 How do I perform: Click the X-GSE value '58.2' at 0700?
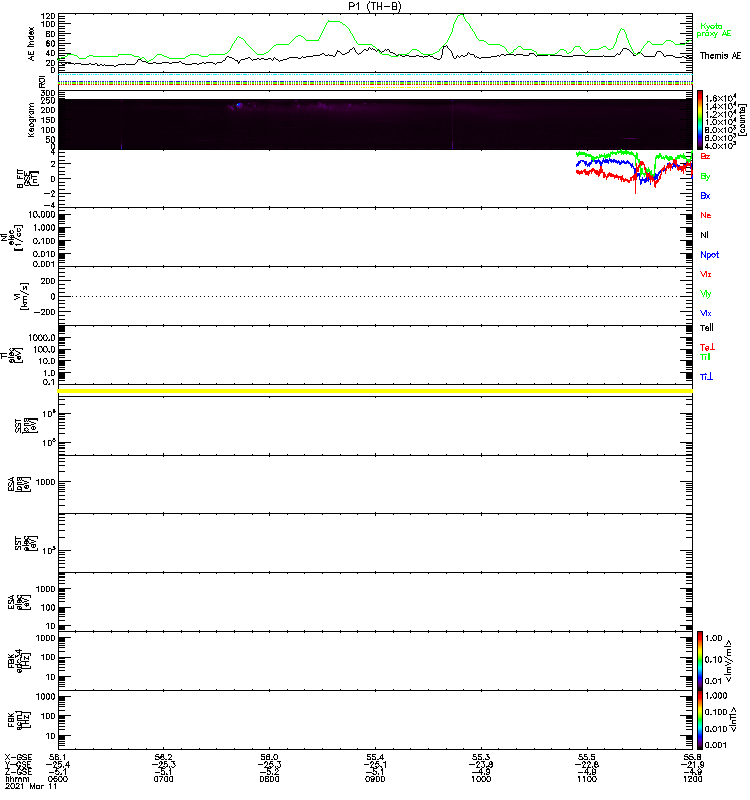(163, 757)
